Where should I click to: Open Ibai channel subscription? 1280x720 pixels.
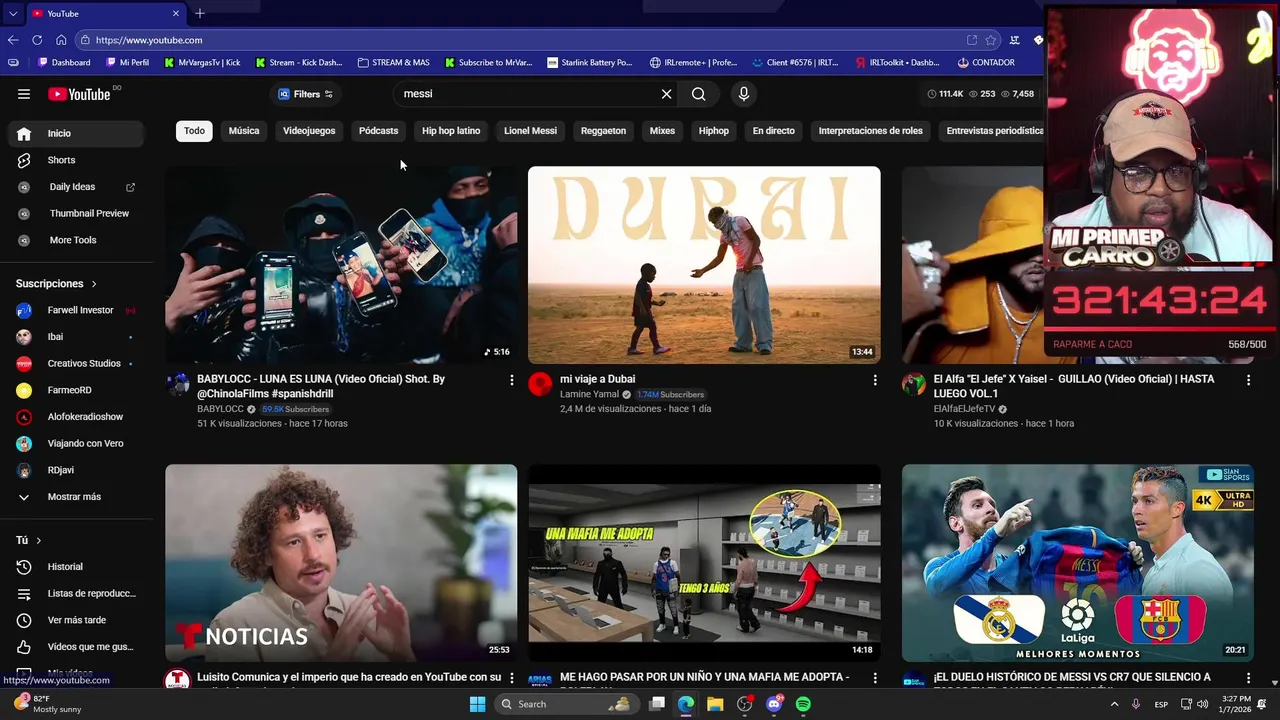pyautogui.click(x=76, y=337)
